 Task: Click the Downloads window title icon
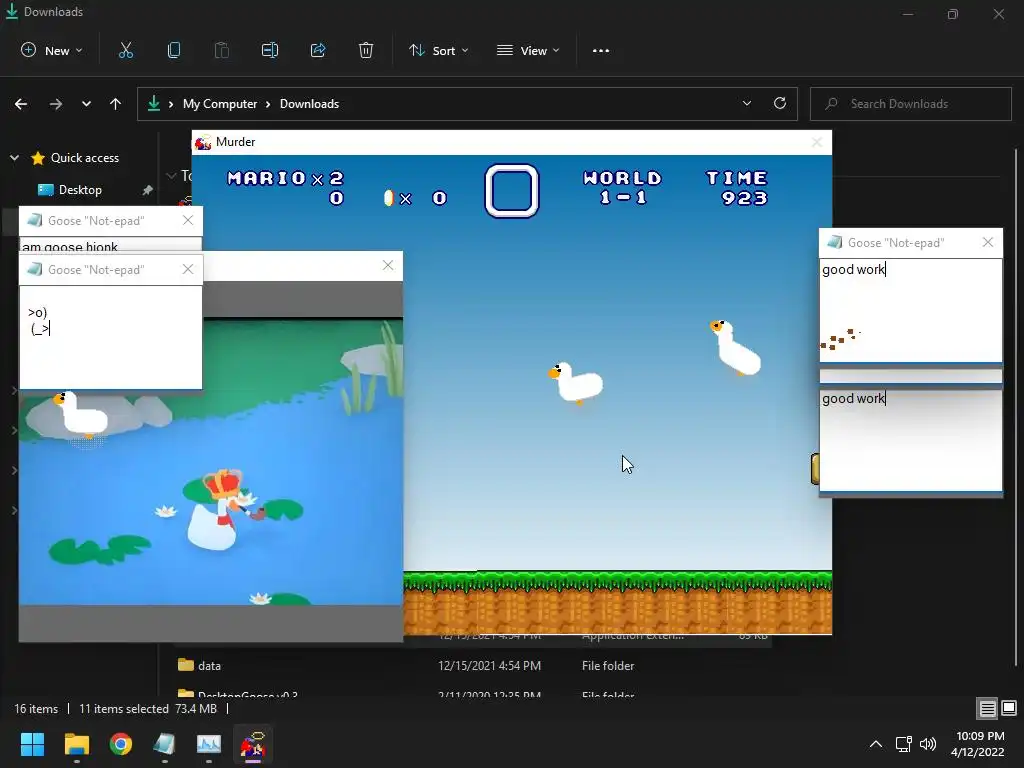point(12,12)
